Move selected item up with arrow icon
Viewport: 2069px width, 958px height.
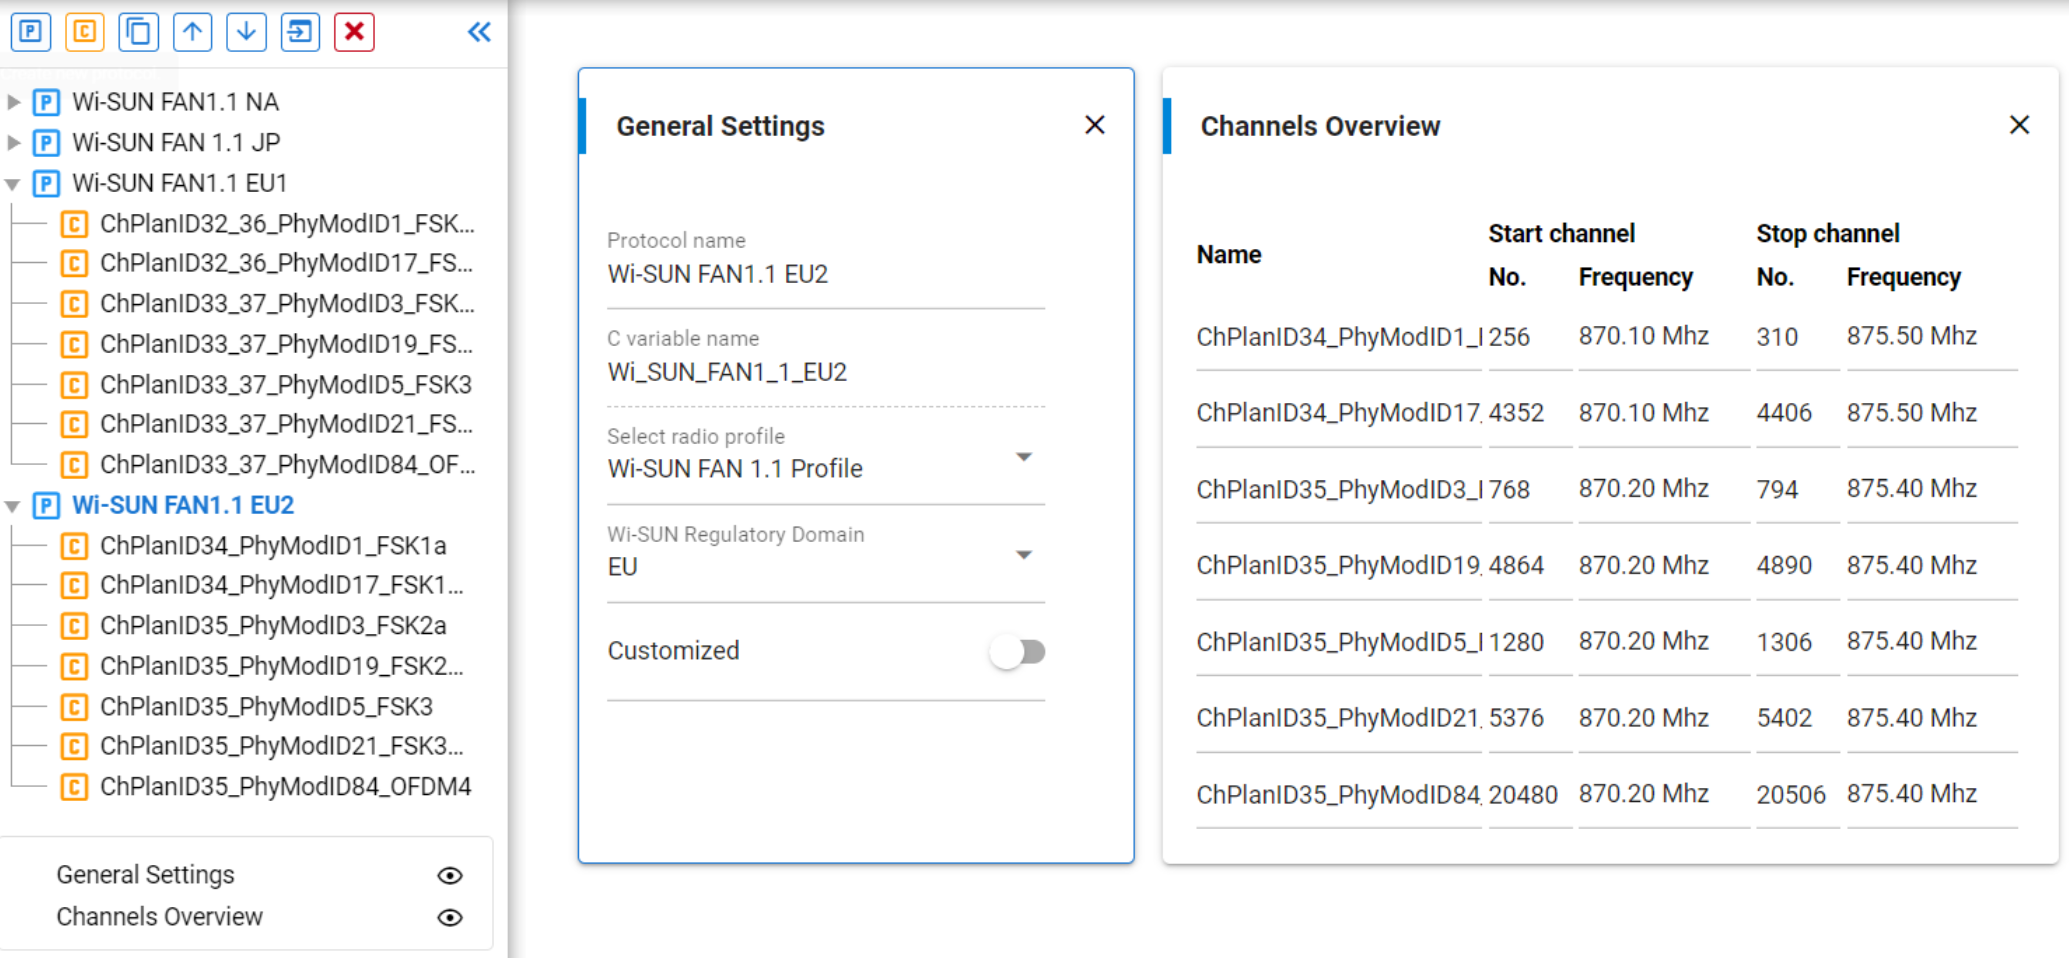193,32
